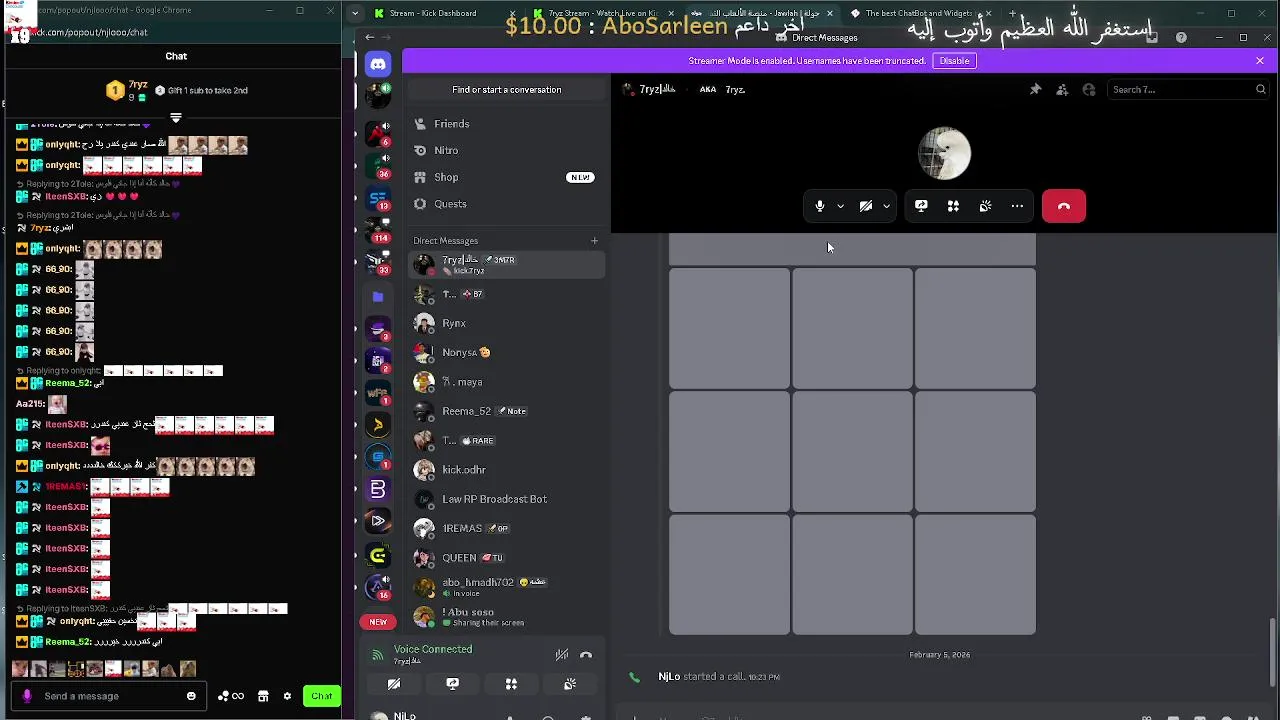
Task: Open camera options arrow in call controls
Action: 886,206
